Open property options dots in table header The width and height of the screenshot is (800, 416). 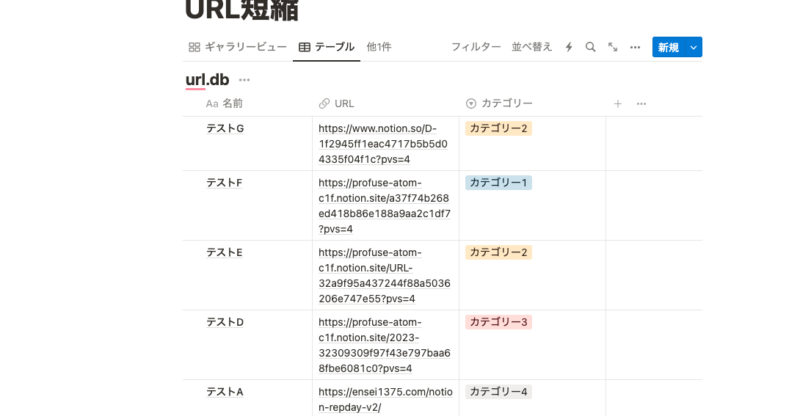coord(641,104)
